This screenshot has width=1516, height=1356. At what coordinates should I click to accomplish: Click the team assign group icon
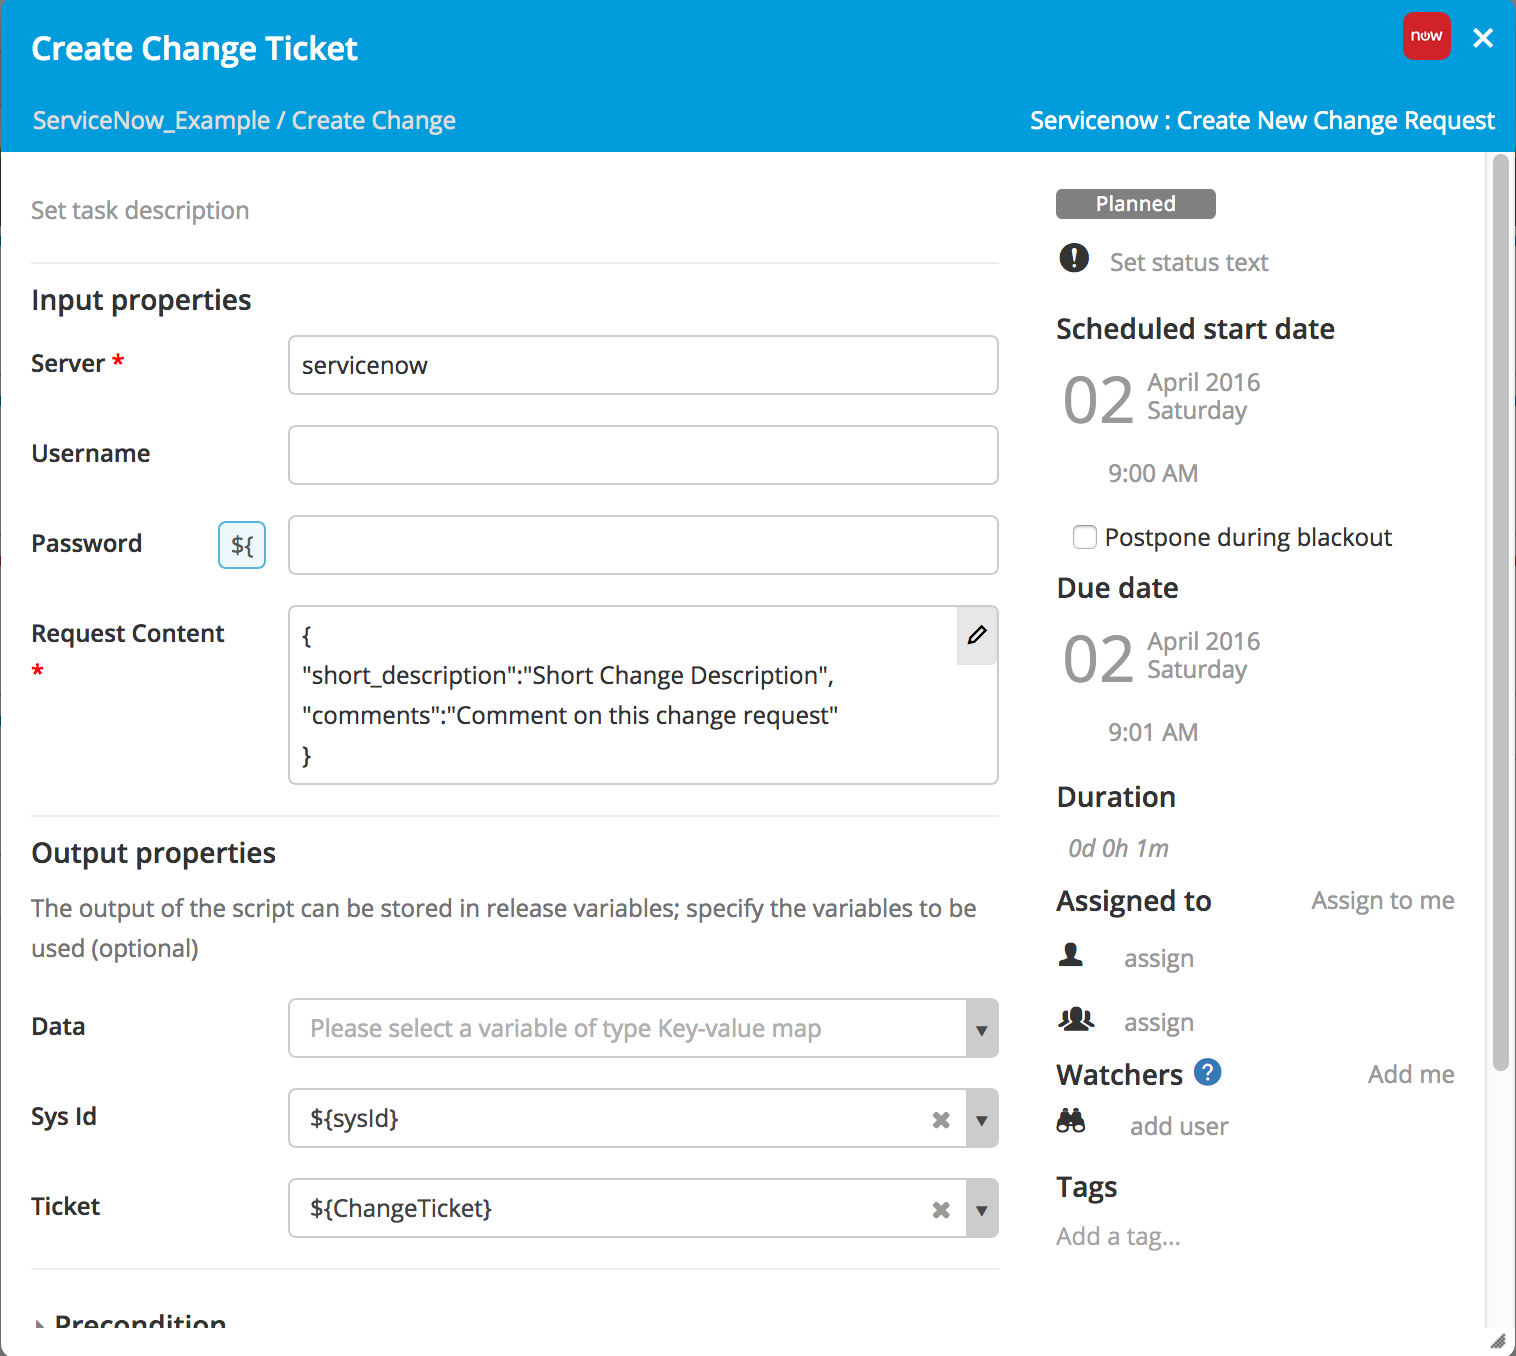pyautogui.click(x=1076, y=1019)
